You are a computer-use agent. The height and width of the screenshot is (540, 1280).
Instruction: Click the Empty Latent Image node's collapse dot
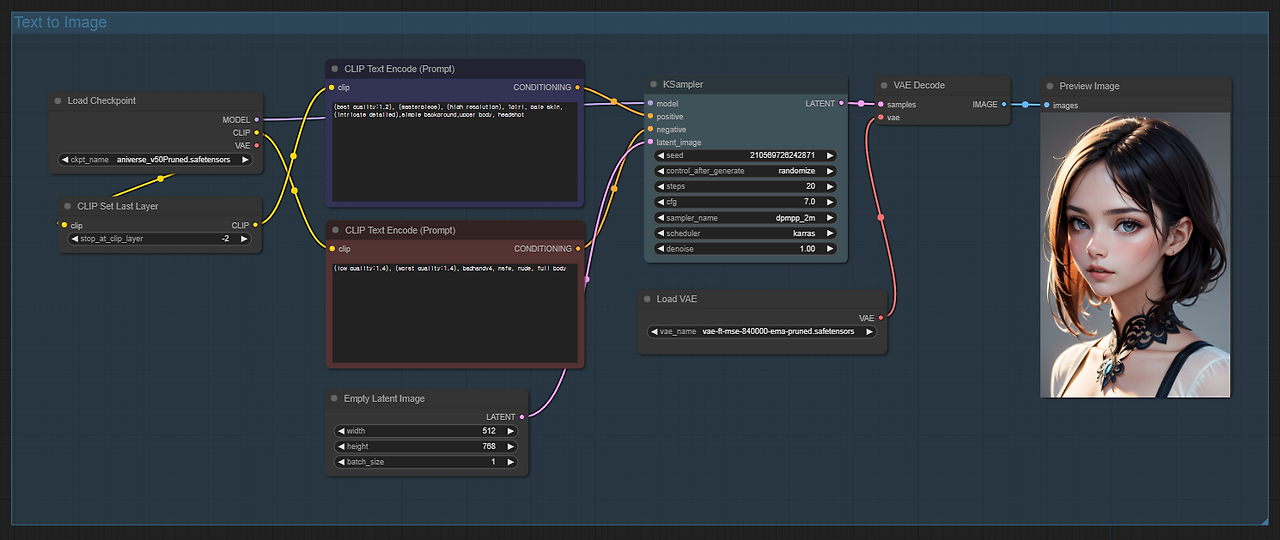[x=335, y=398]
